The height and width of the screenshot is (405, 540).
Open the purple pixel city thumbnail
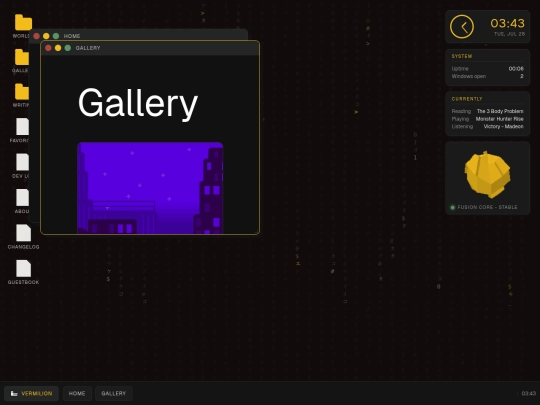[150, 188]
